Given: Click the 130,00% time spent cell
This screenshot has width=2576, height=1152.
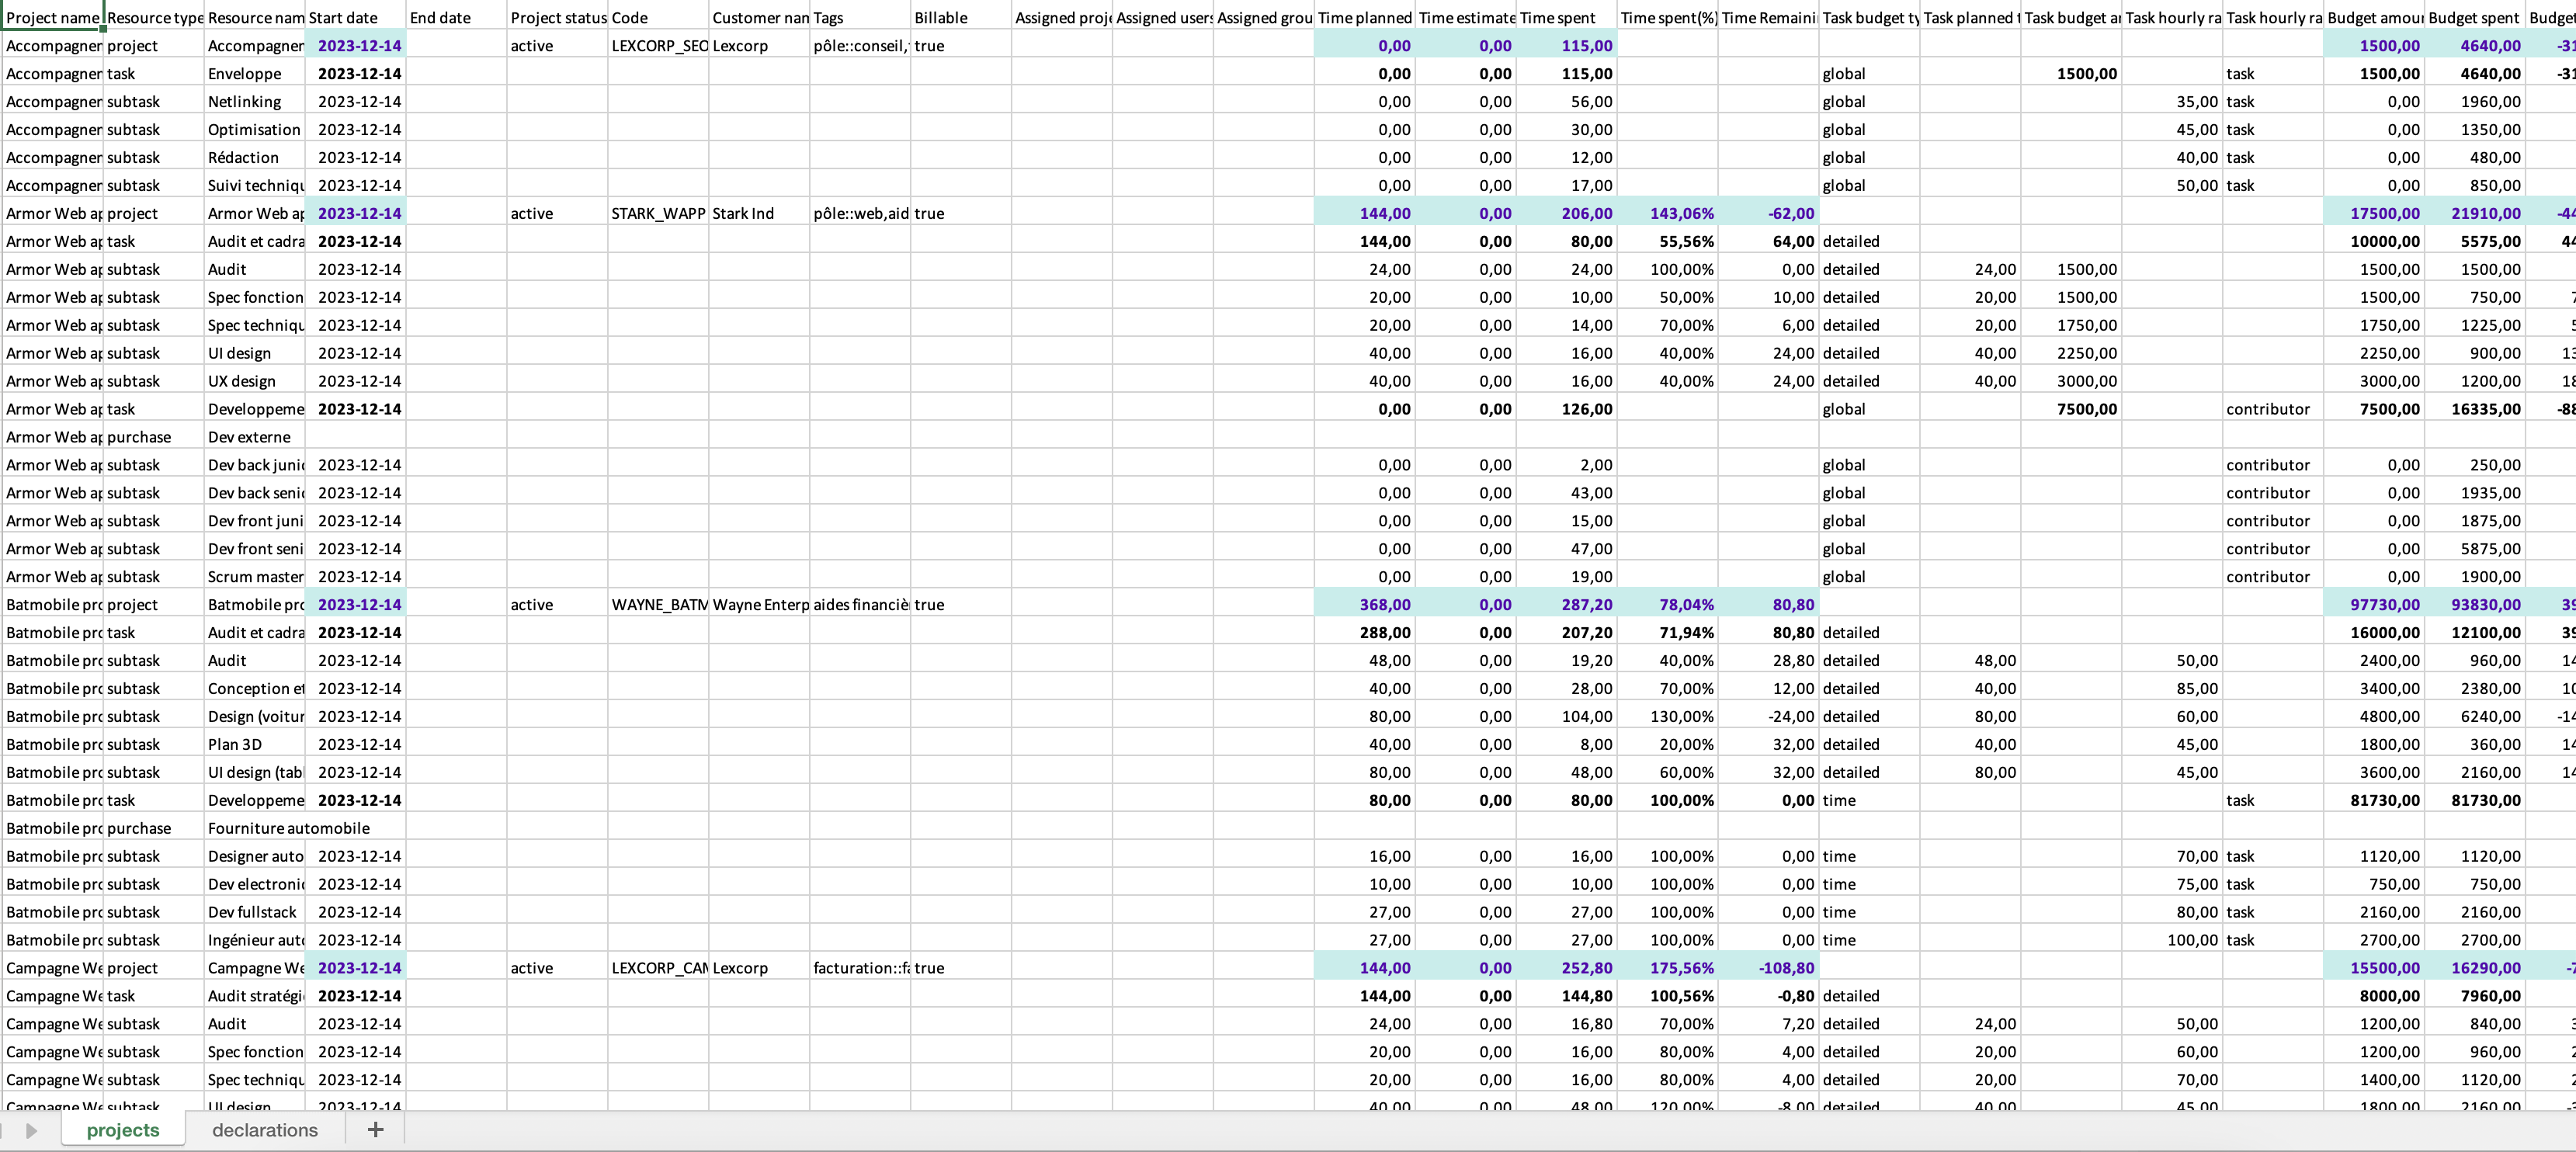Looking at the screenshot, I should pos(1667,716).
